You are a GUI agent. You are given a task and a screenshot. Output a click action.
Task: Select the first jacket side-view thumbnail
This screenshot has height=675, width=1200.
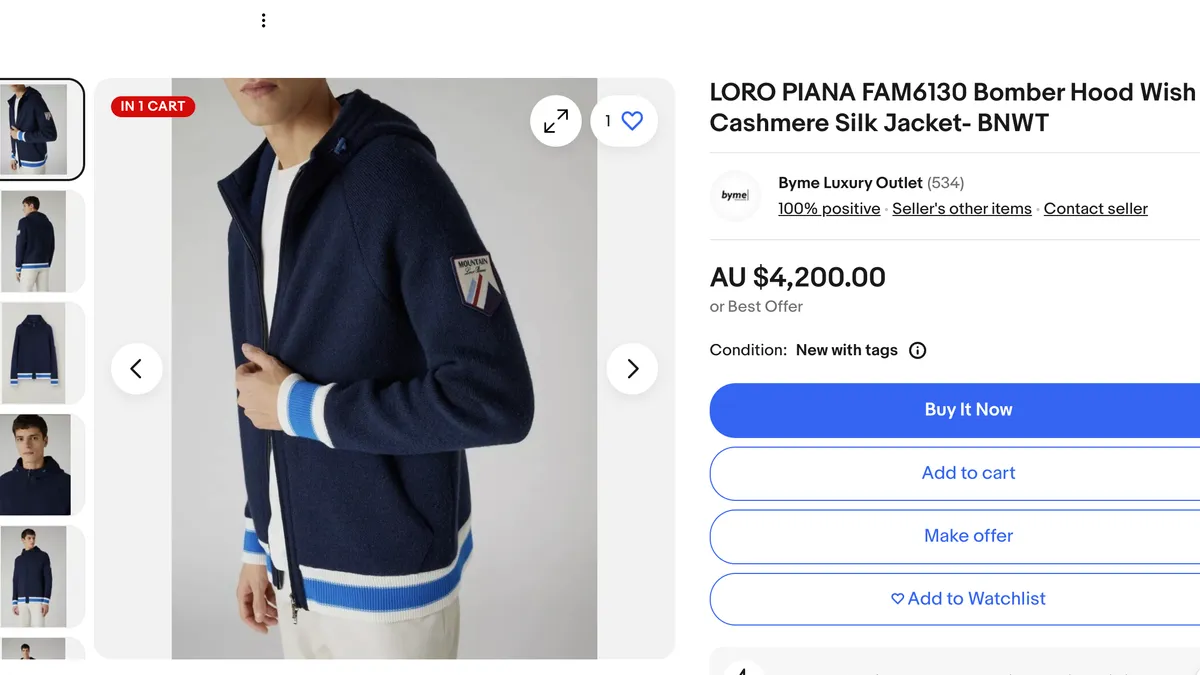(x=40, y=129)
